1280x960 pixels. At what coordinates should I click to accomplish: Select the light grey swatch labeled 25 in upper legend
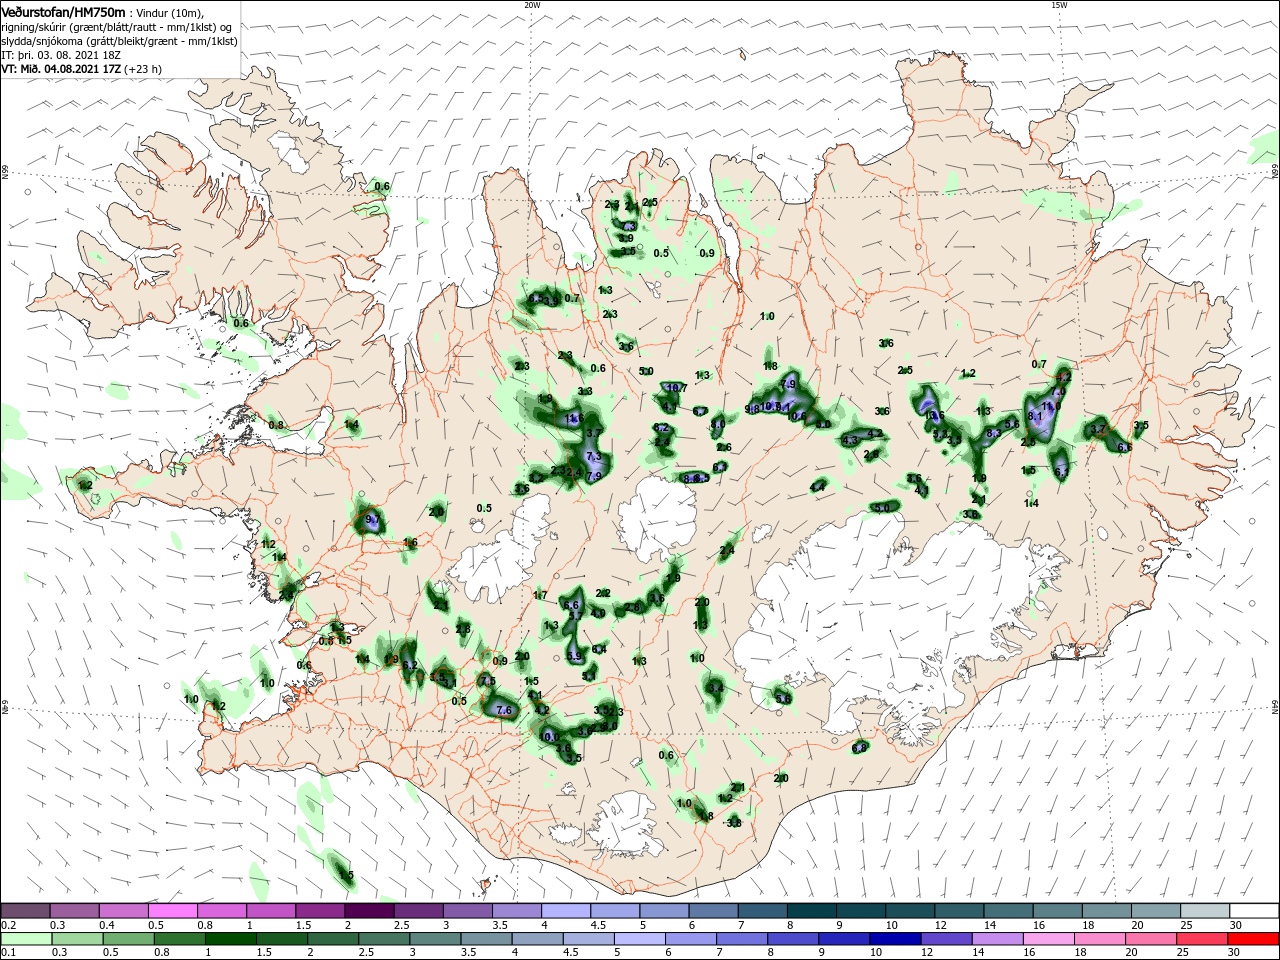(1205, 911)
